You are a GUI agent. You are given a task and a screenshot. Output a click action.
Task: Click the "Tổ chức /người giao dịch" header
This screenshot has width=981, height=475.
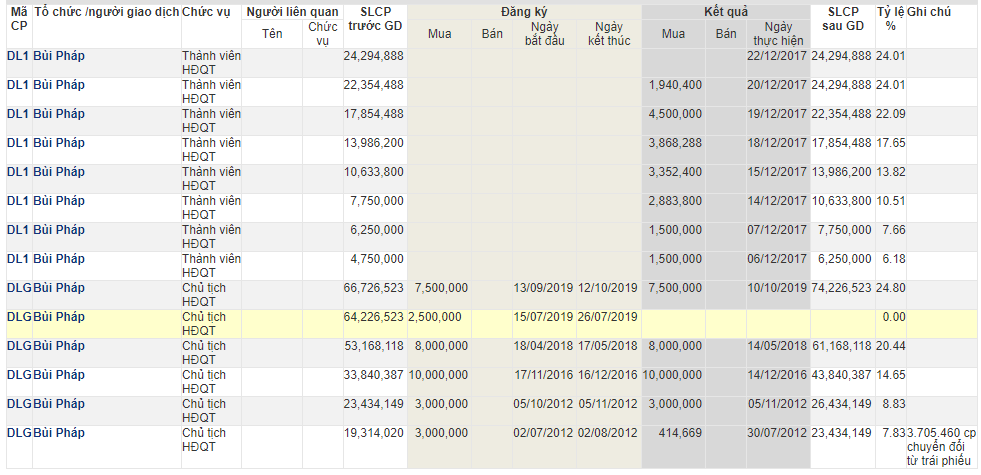tap(106, 11)
